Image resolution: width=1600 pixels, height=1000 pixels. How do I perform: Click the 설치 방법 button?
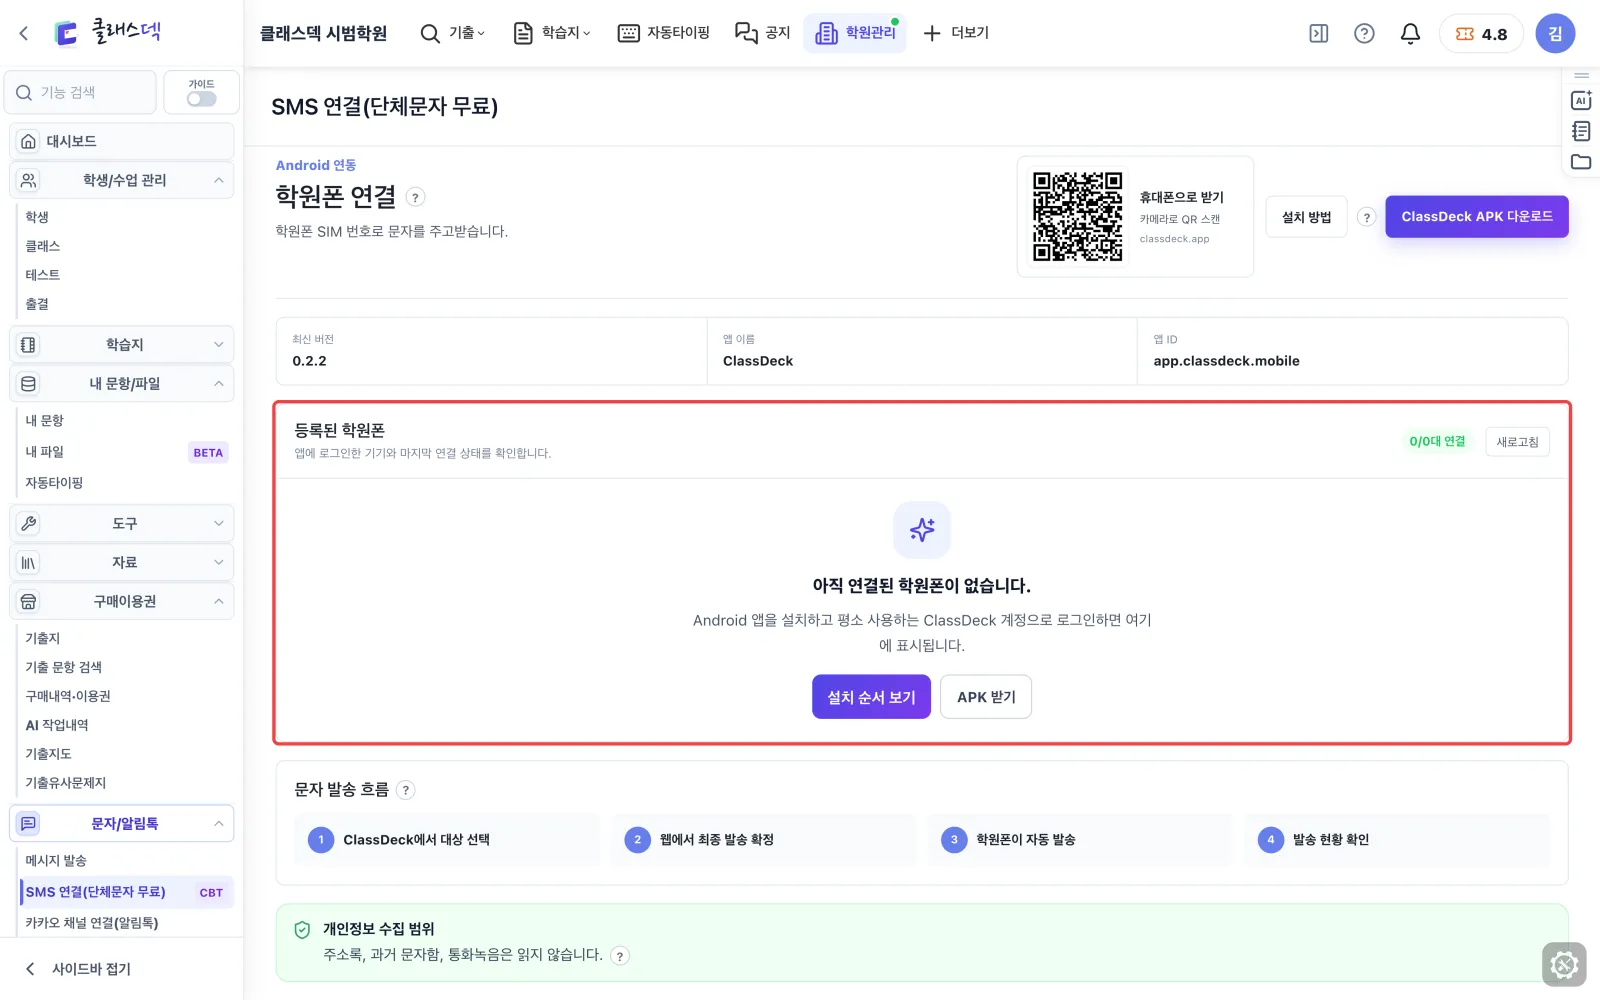pyautogui.click(x=1306, y=217)
